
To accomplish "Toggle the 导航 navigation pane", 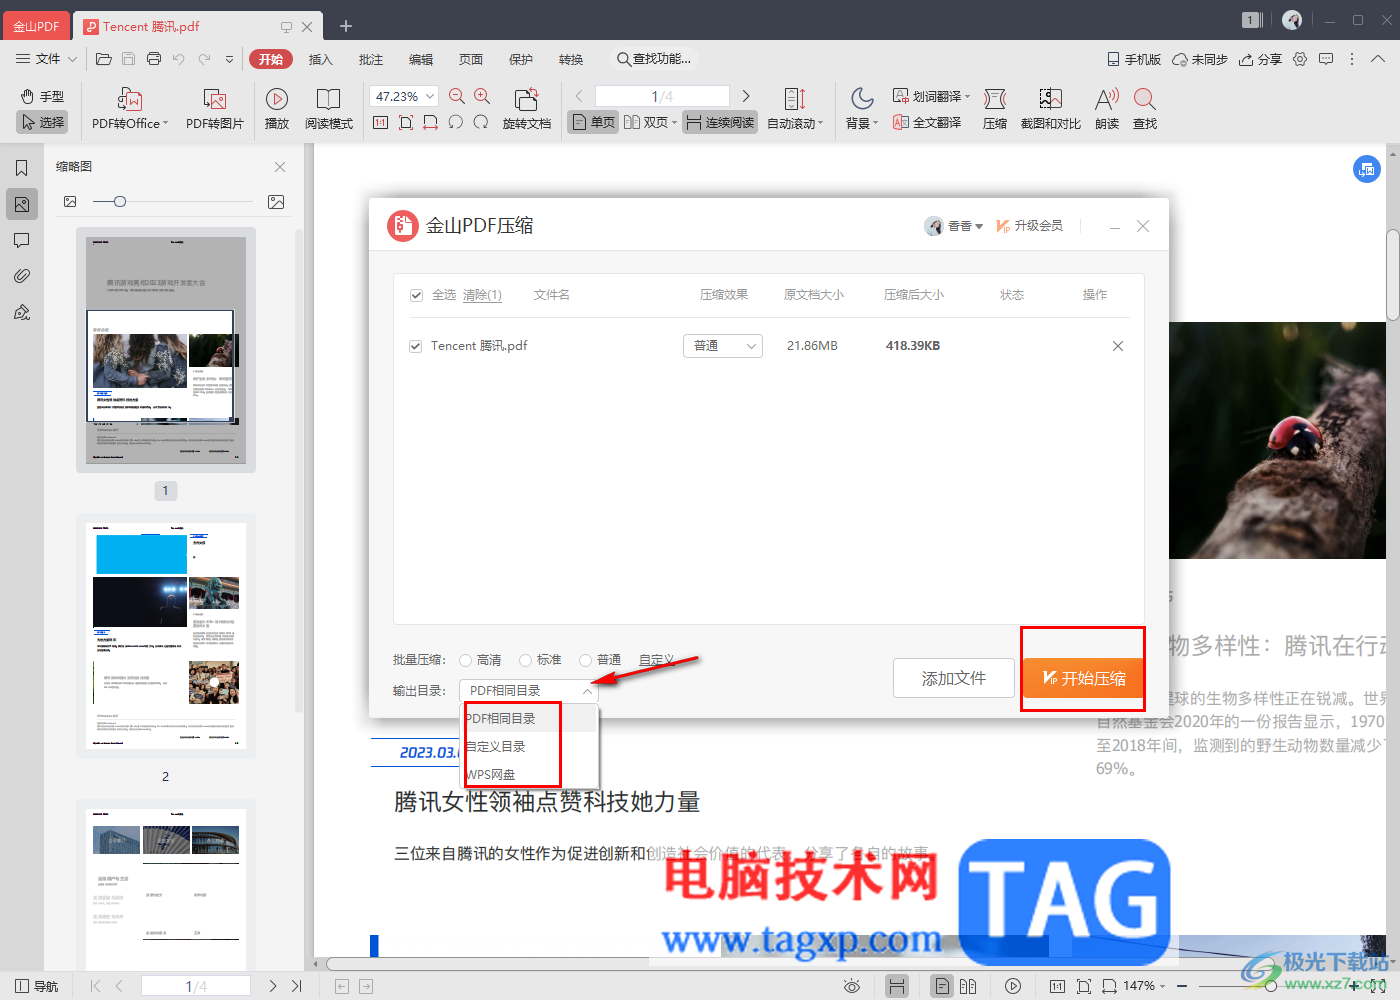I will pos(36,986).
